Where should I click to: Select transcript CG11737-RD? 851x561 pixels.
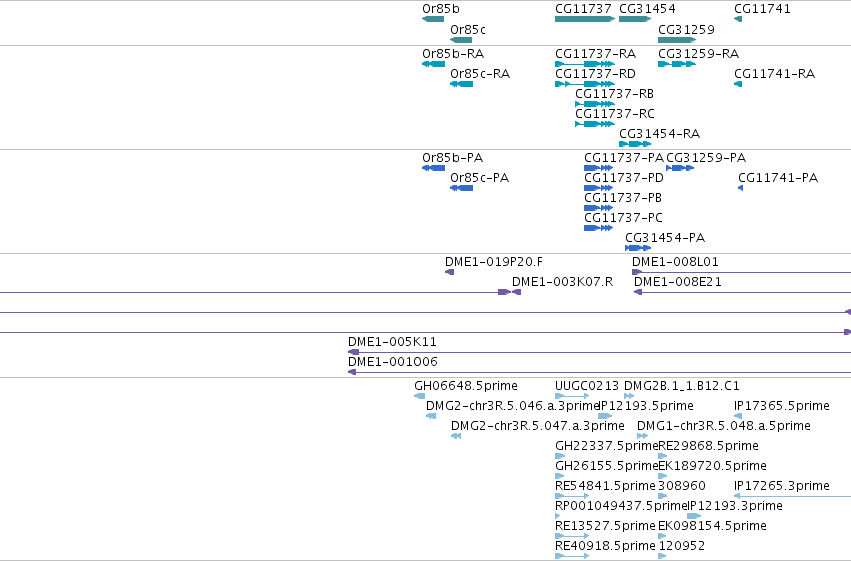585,84
